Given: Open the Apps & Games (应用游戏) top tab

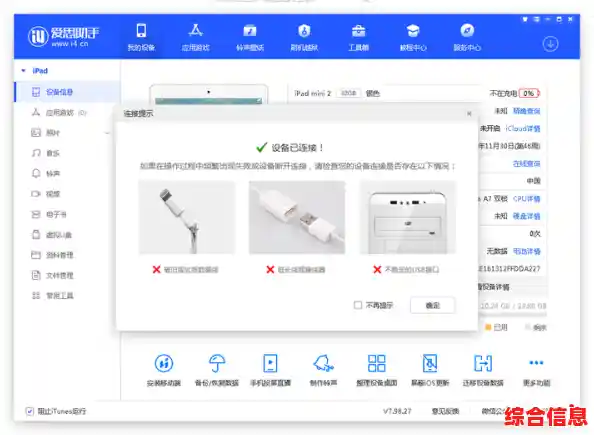Looking at the screenshot, I should 195,37.
